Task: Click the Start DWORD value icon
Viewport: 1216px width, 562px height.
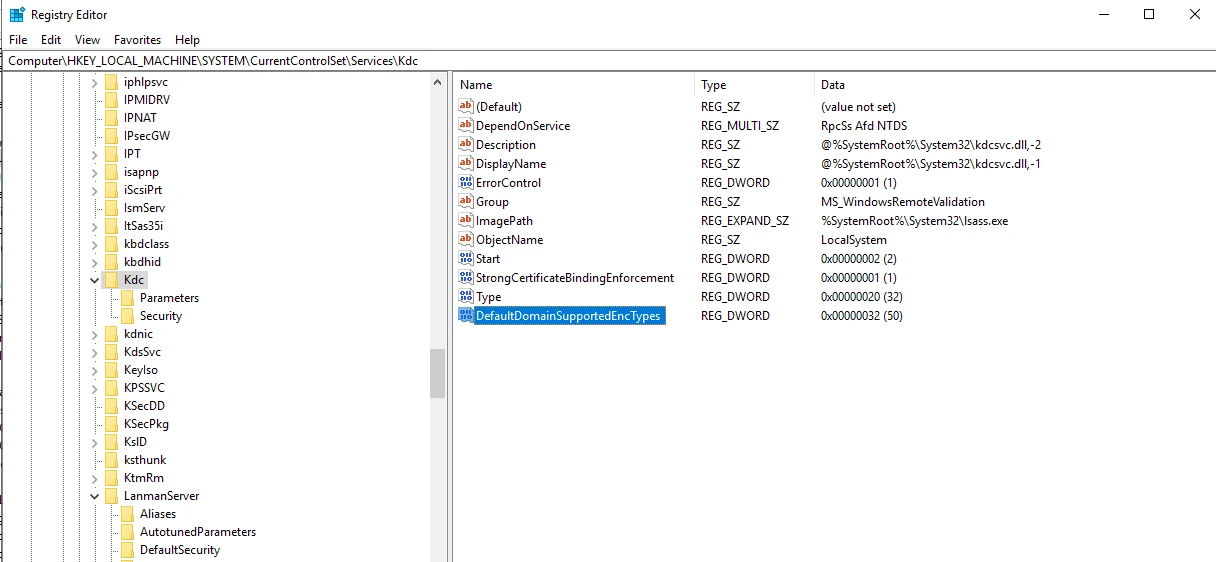Action: (x=465, y=258)
